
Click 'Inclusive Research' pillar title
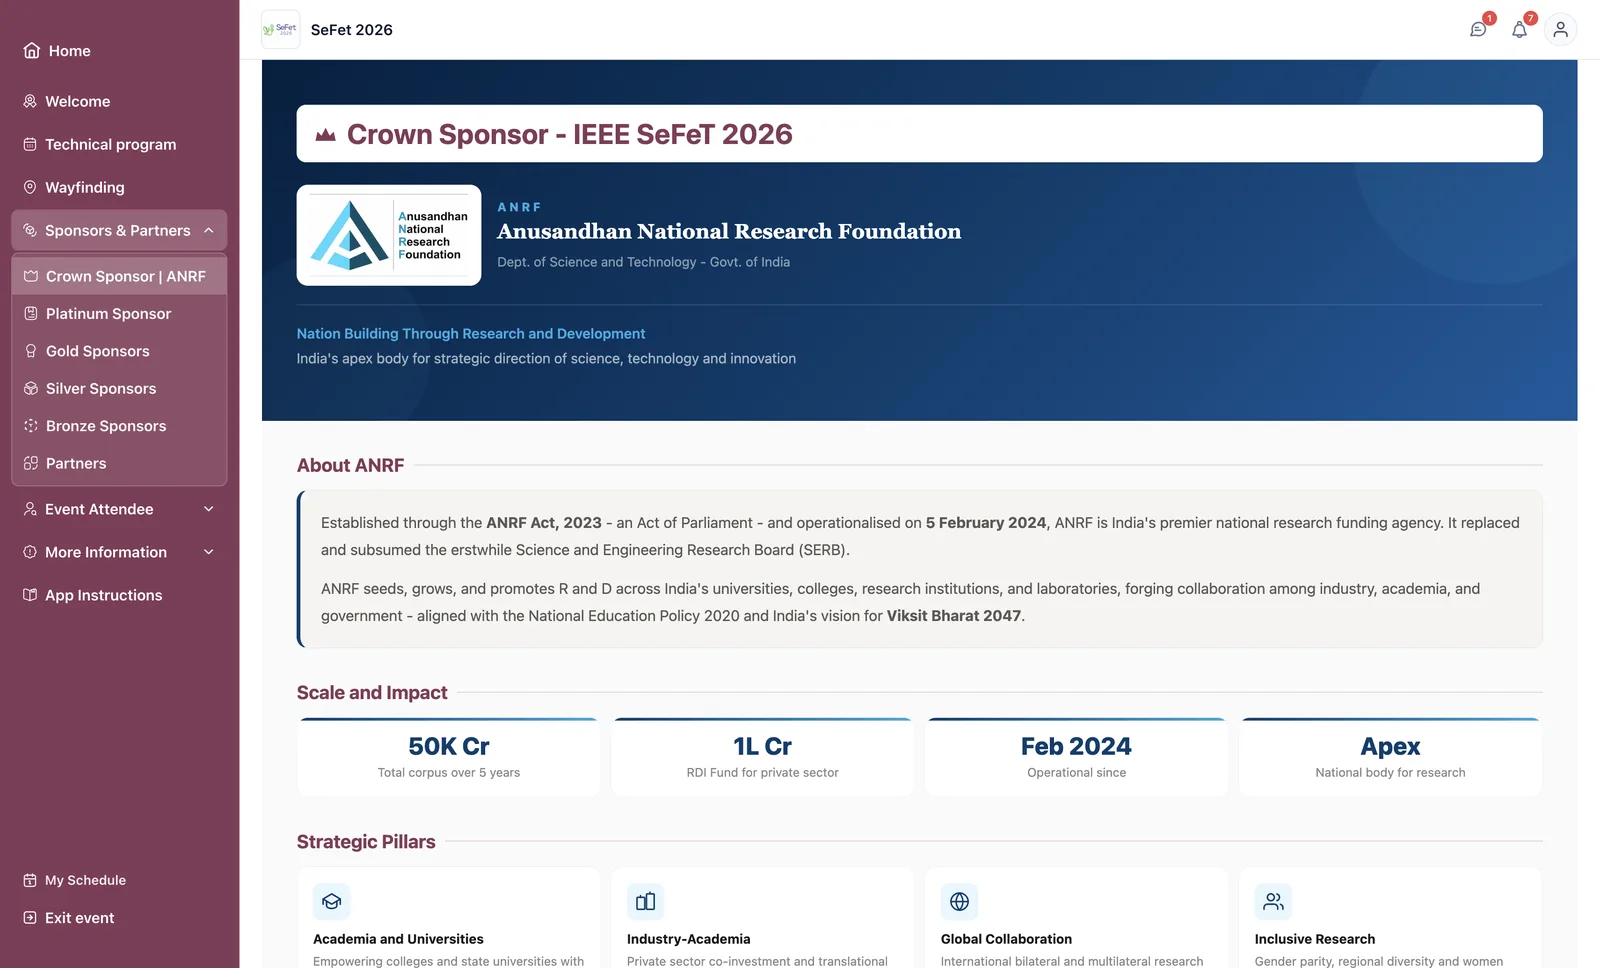1315,940
